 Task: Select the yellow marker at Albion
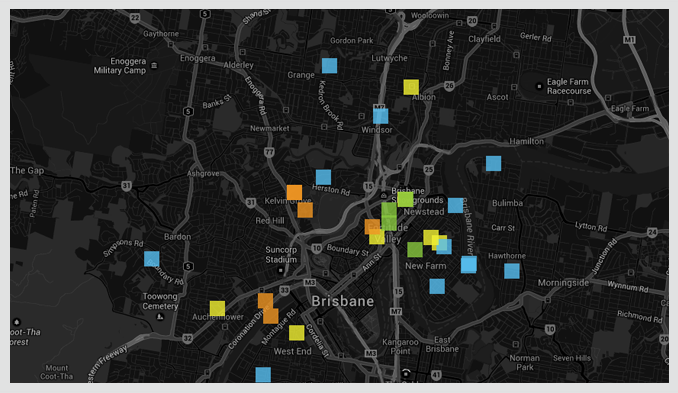(411, 87)
